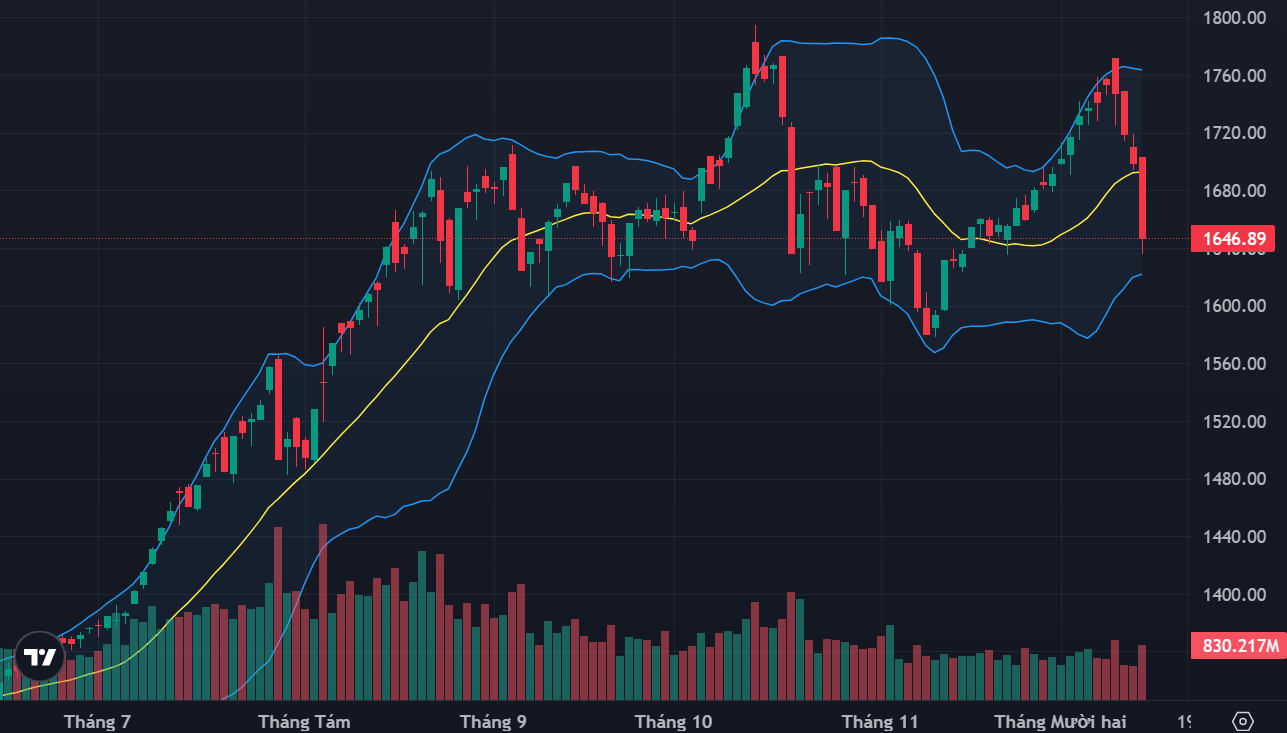Screen dimensions: 1287x733
Task: Select the Tháng 9 time axis label
Action: point(493,721)
